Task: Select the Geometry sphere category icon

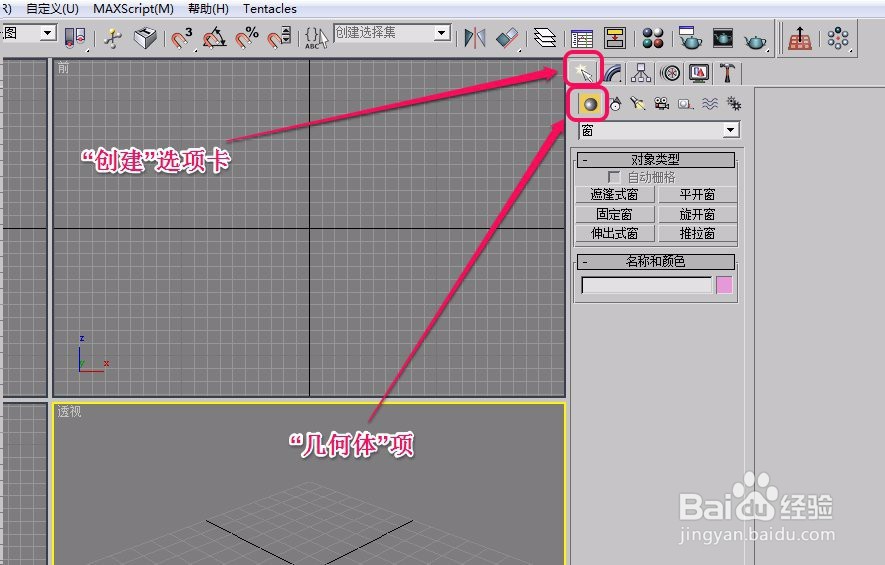Action: point(590,104)
